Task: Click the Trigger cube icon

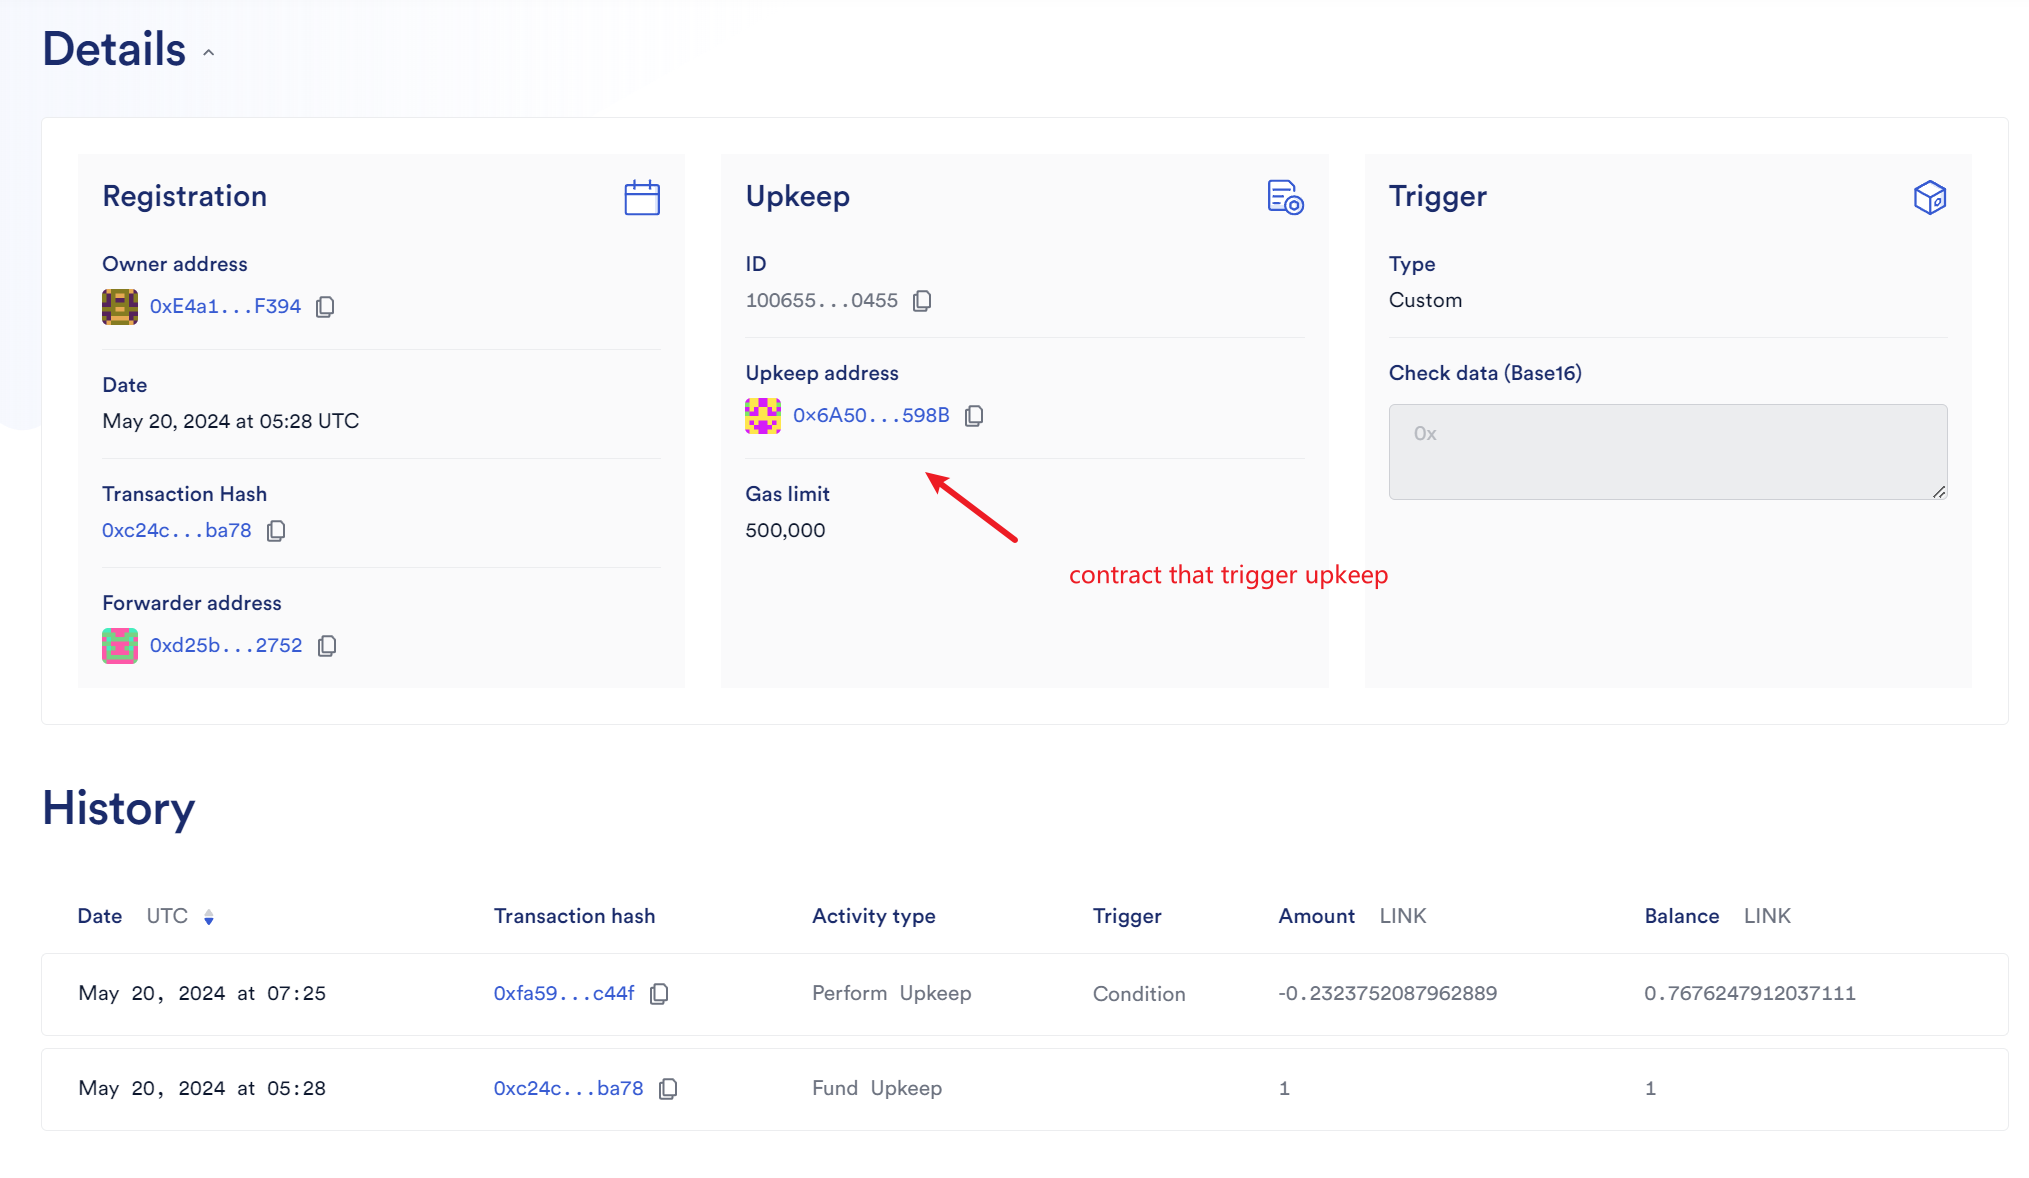Action: tap(1929, 198)
